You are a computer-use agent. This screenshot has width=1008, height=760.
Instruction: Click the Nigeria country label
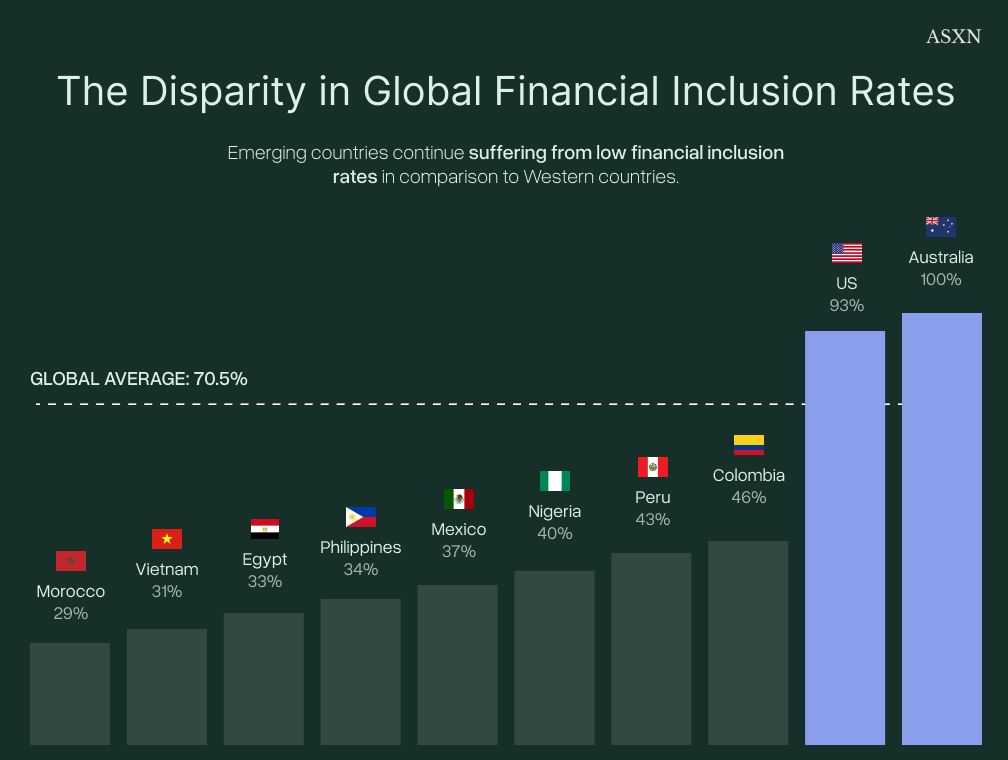click(x=555, y=512)
